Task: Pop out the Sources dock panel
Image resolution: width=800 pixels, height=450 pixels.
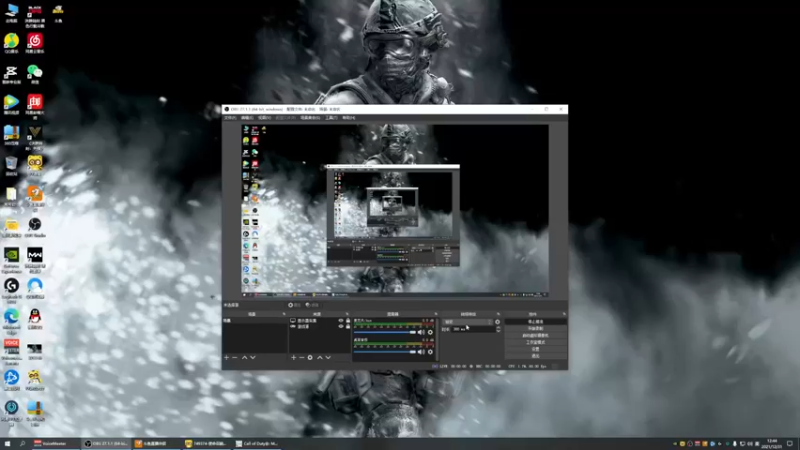Action: [347, 314]
